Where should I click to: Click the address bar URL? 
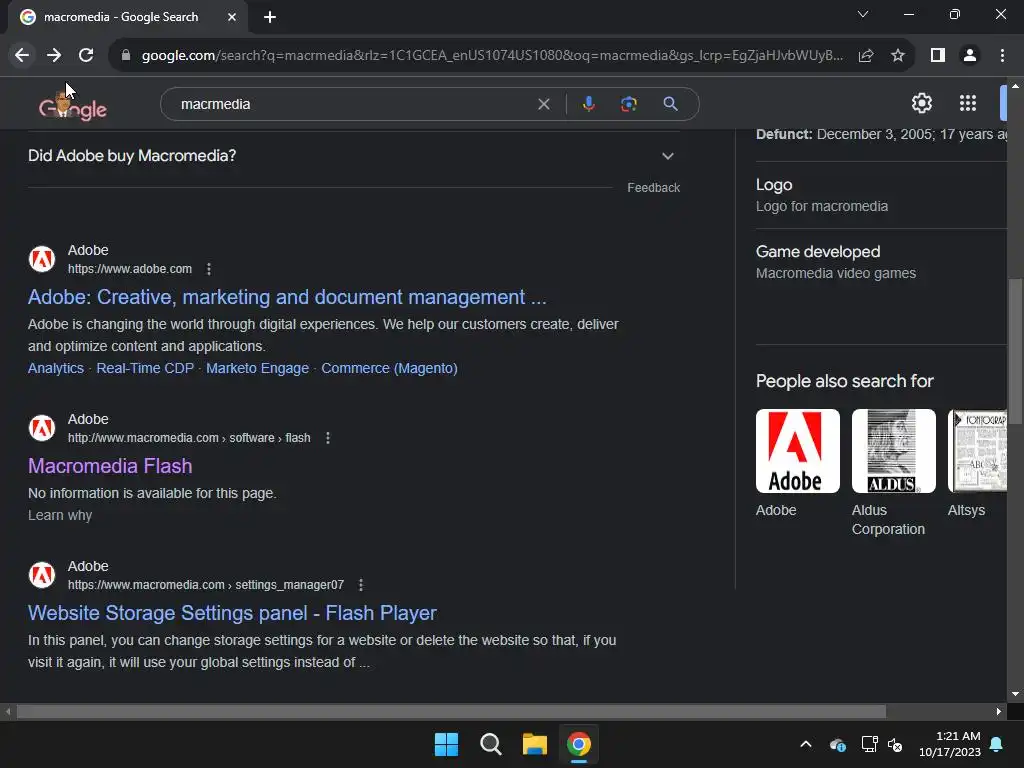pyautogui.click(x=492, y=56)
